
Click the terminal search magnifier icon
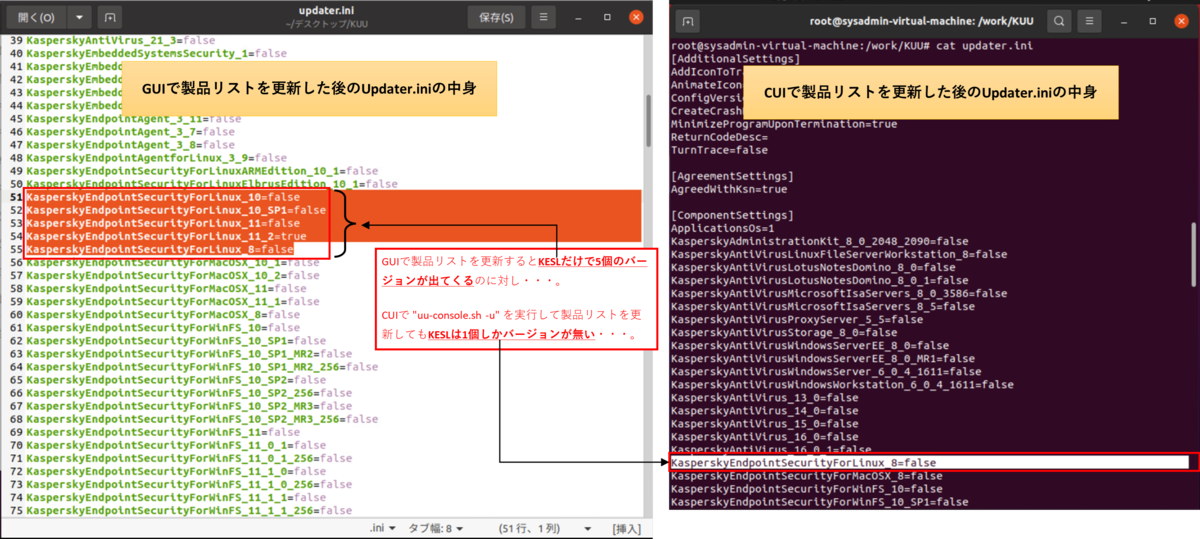[1060, 19]
